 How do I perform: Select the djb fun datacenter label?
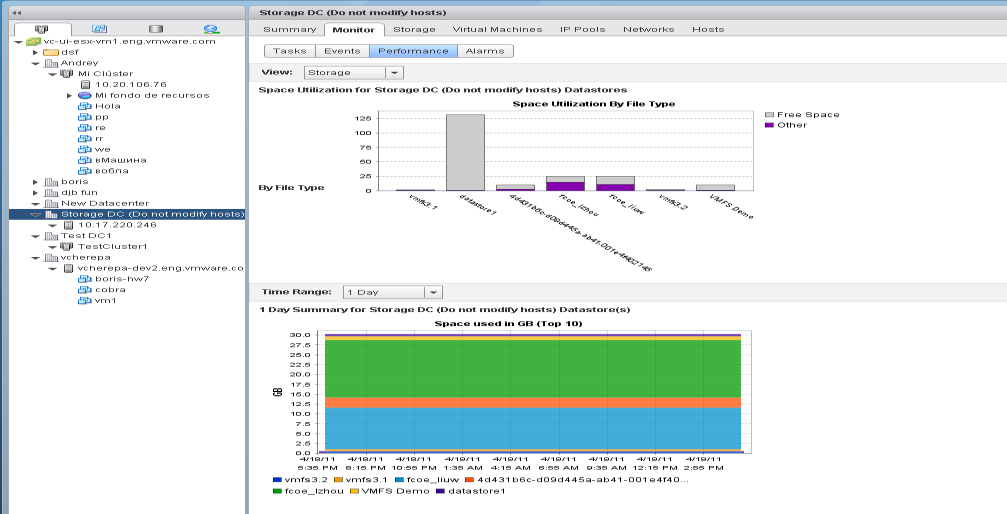click(79, 193)
